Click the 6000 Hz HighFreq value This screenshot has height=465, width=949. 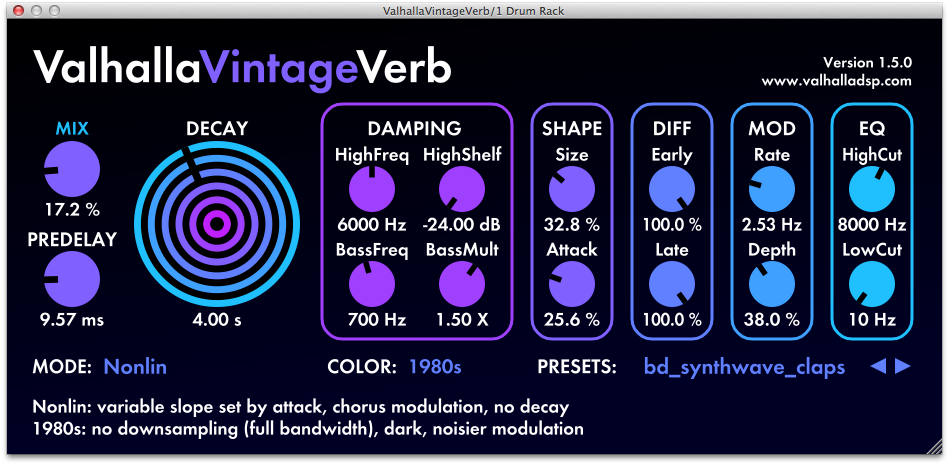tap(372, 225)
